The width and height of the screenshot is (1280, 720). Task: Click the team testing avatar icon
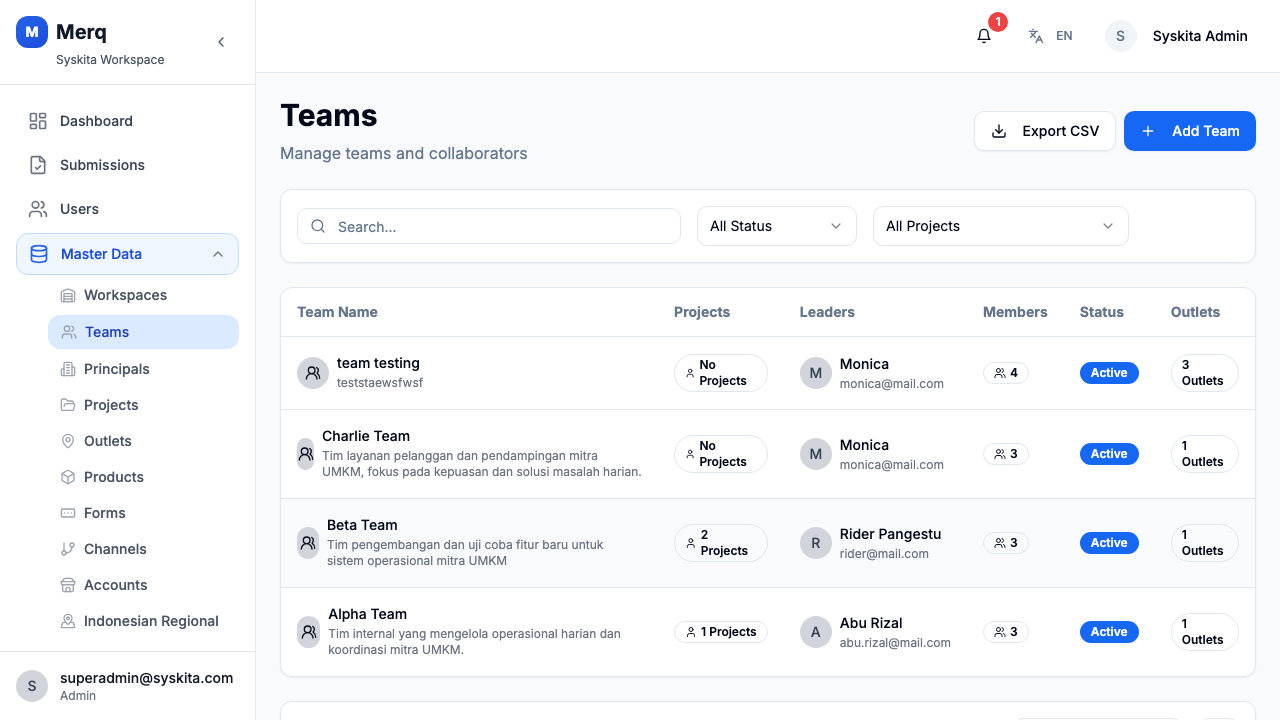pyautogui.click(x=313, y=373)
